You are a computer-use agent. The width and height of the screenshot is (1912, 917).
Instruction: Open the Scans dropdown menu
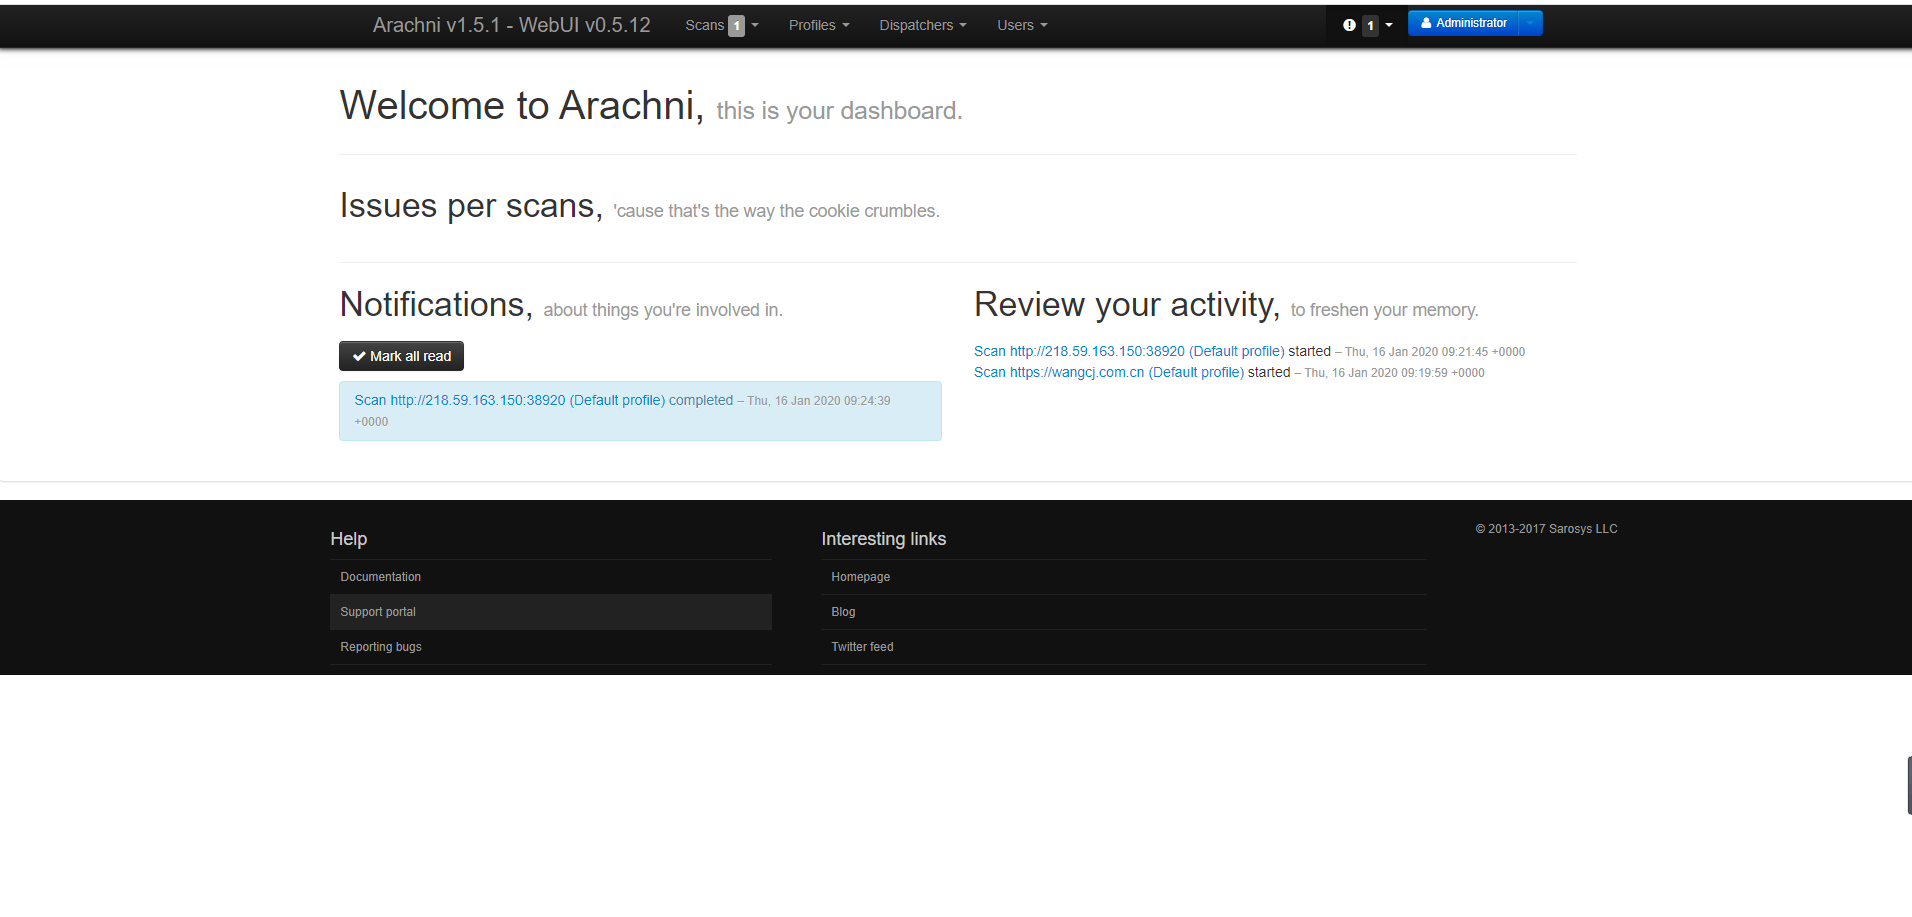705,25
